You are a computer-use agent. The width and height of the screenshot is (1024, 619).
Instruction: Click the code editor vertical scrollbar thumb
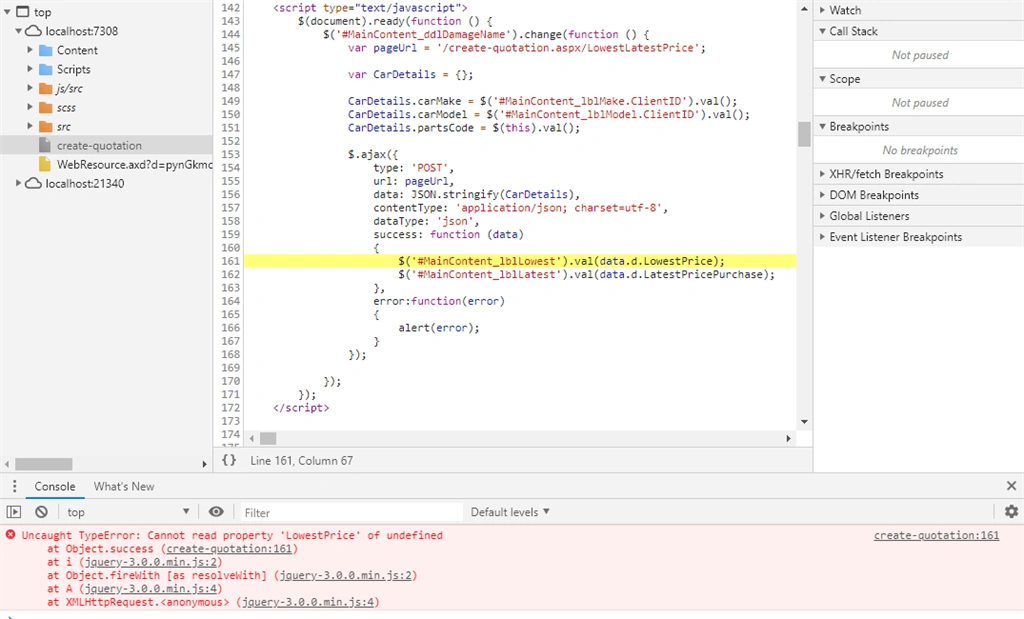tap(804, 135)
